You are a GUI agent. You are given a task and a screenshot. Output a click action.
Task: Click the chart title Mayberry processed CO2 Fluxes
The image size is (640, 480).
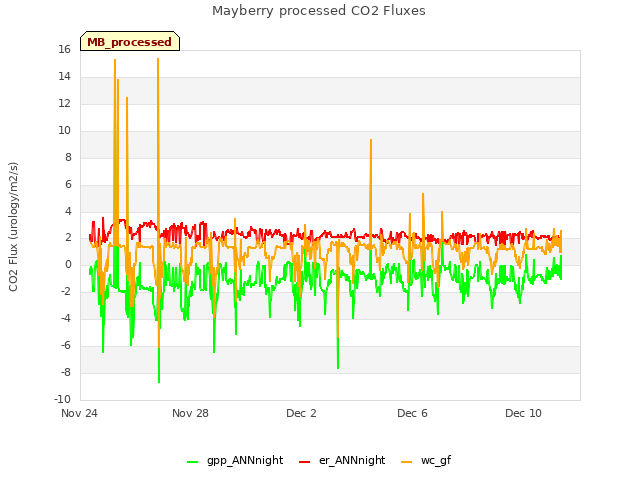(319, 11)
